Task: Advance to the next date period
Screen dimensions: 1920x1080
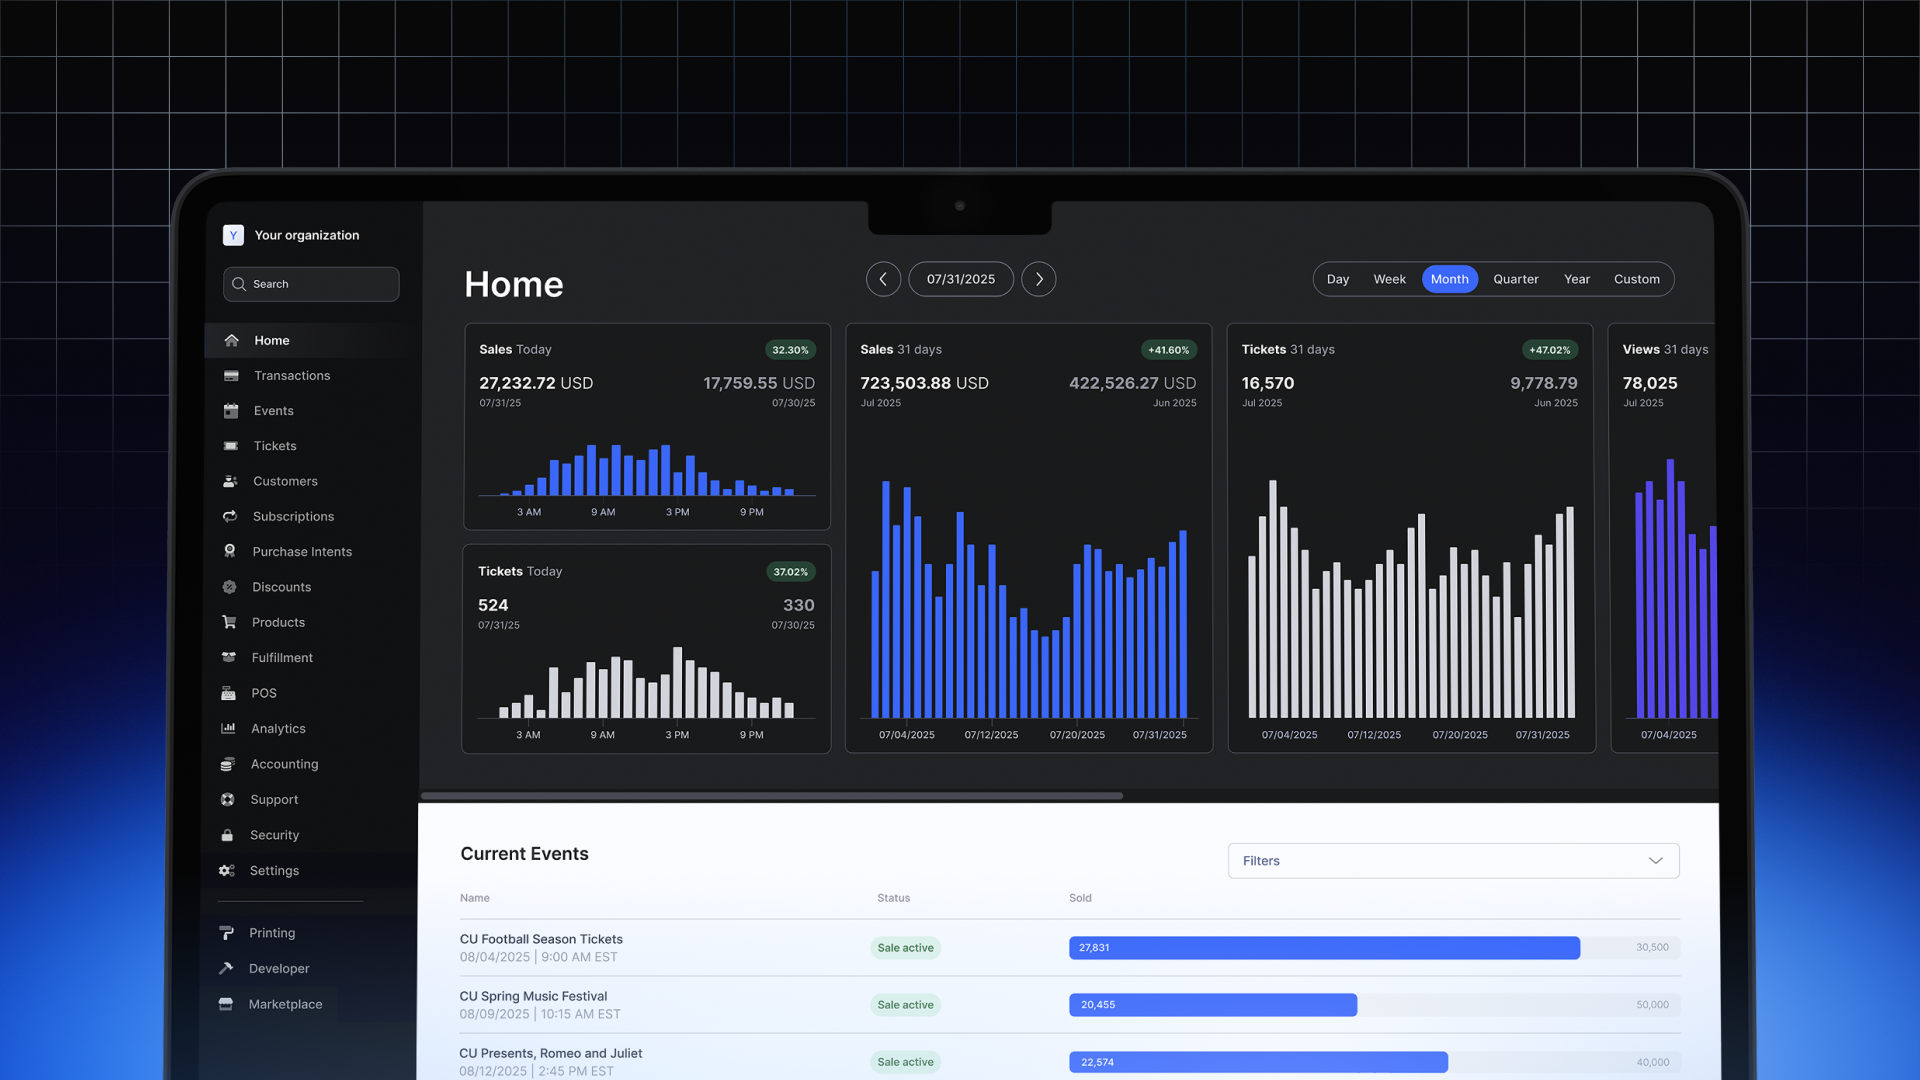Action: 1038,279
